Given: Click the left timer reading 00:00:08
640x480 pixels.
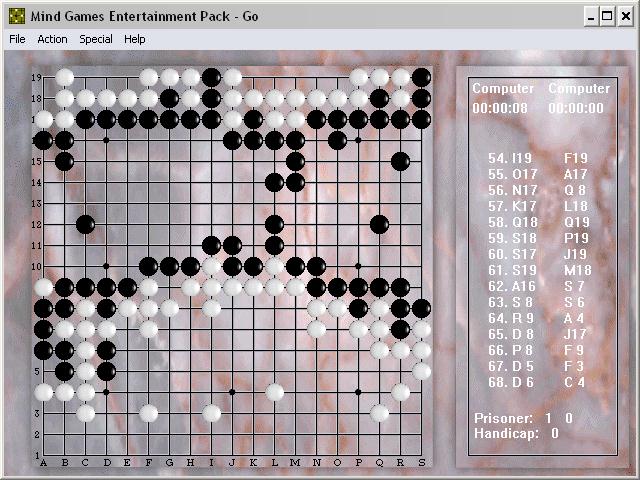Looking at the screenshot, I should (x=500, y=108).
